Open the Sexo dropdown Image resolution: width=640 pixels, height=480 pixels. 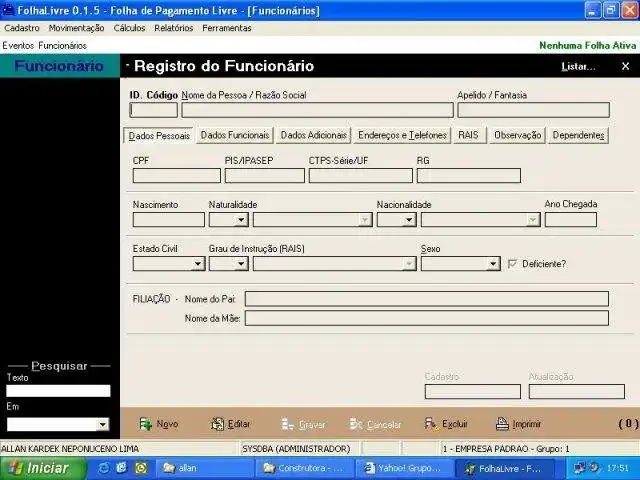tap(493, 264)
